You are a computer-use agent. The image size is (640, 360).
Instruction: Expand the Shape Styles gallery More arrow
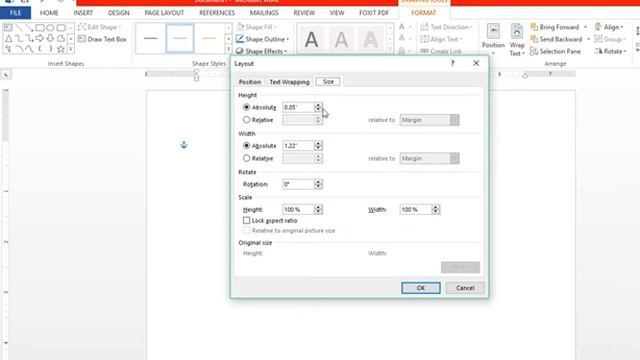[x=228, y=49]
